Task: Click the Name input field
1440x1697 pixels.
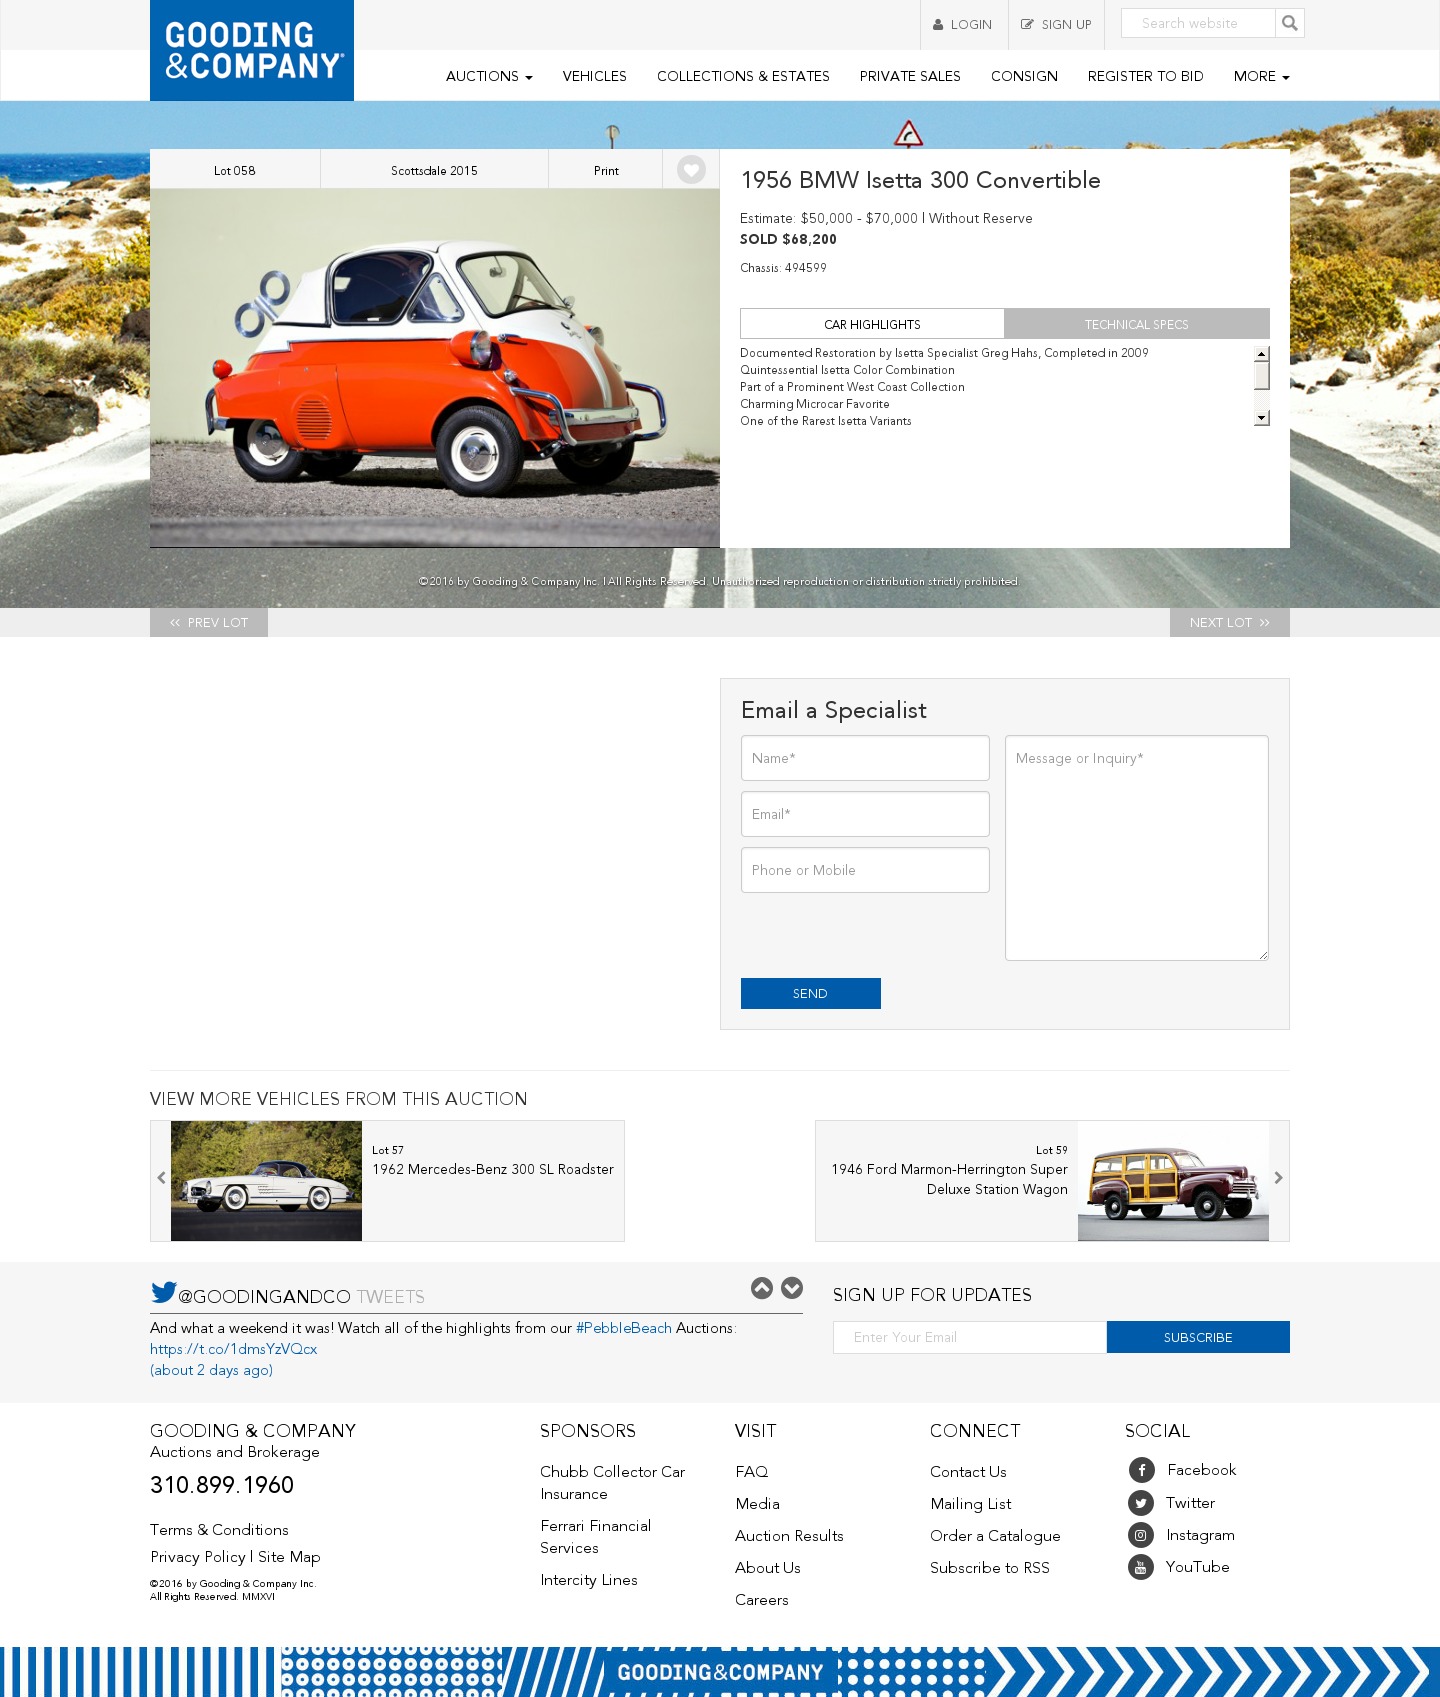Action: [865, 758]
